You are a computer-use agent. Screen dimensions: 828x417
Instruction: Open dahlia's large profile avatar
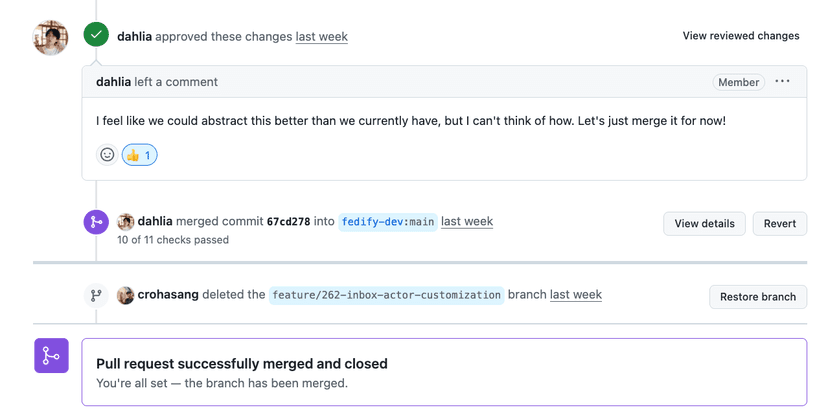[51, 38]
